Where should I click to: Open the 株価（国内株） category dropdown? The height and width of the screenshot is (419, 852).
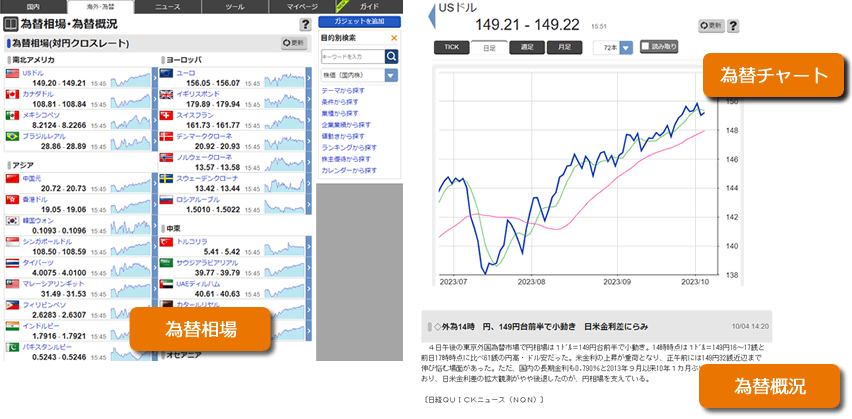tap(391, 75)
